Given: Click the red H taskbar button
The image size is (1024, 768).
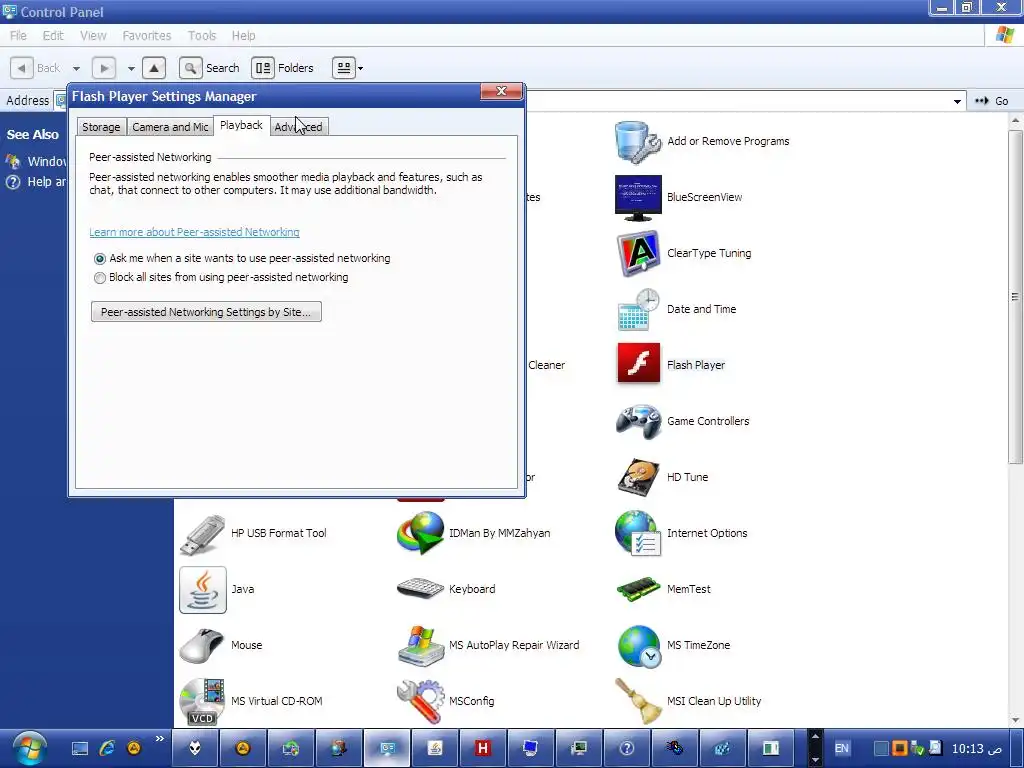Looking at the screenshot, I should click(x=483, y=748).
